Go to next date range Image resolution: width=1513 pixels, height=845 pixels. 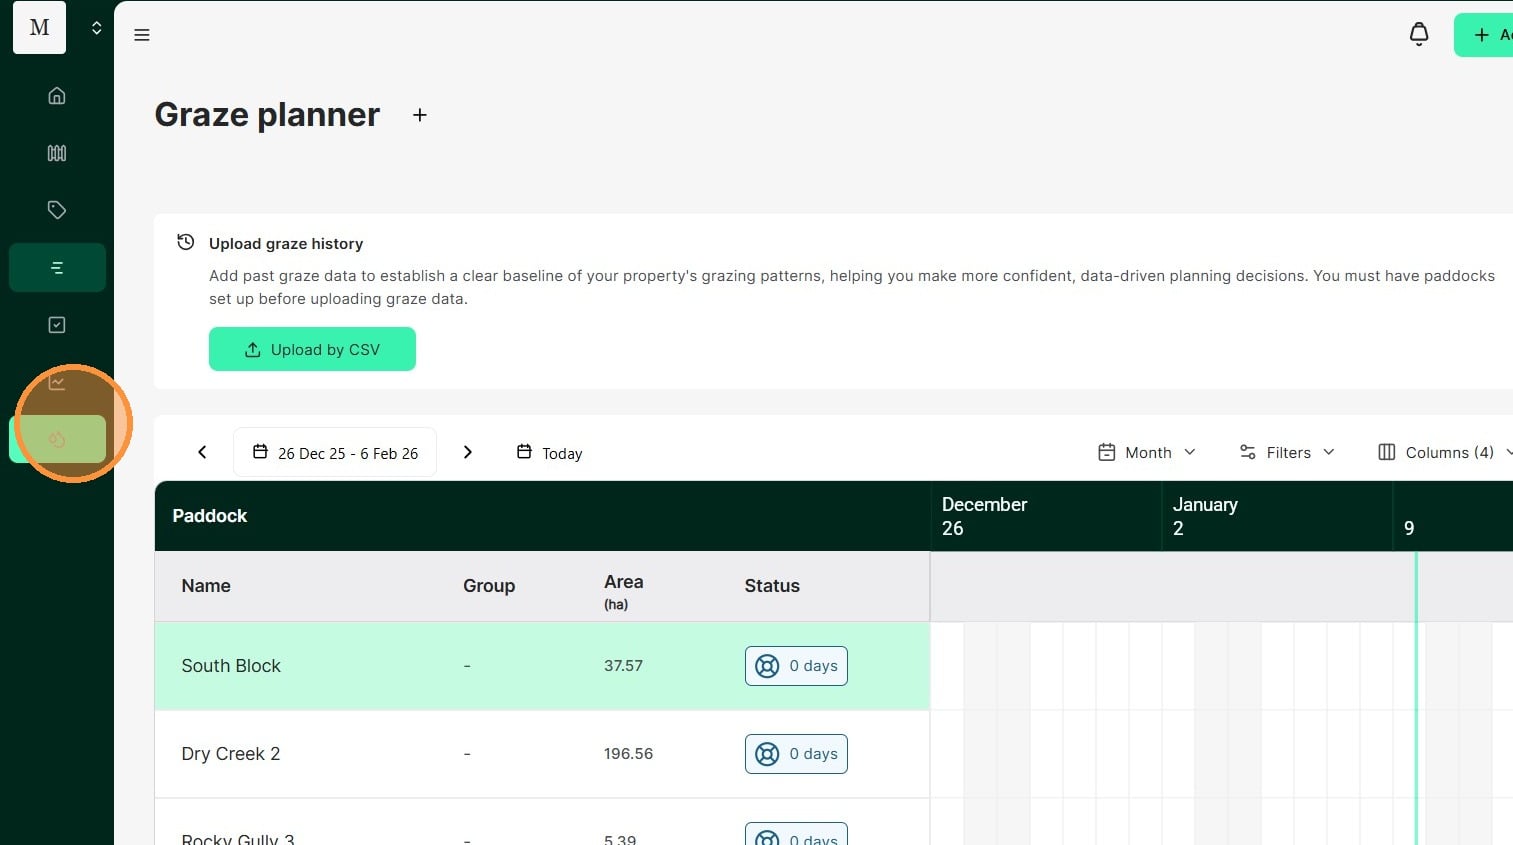(x=467, y=452)
